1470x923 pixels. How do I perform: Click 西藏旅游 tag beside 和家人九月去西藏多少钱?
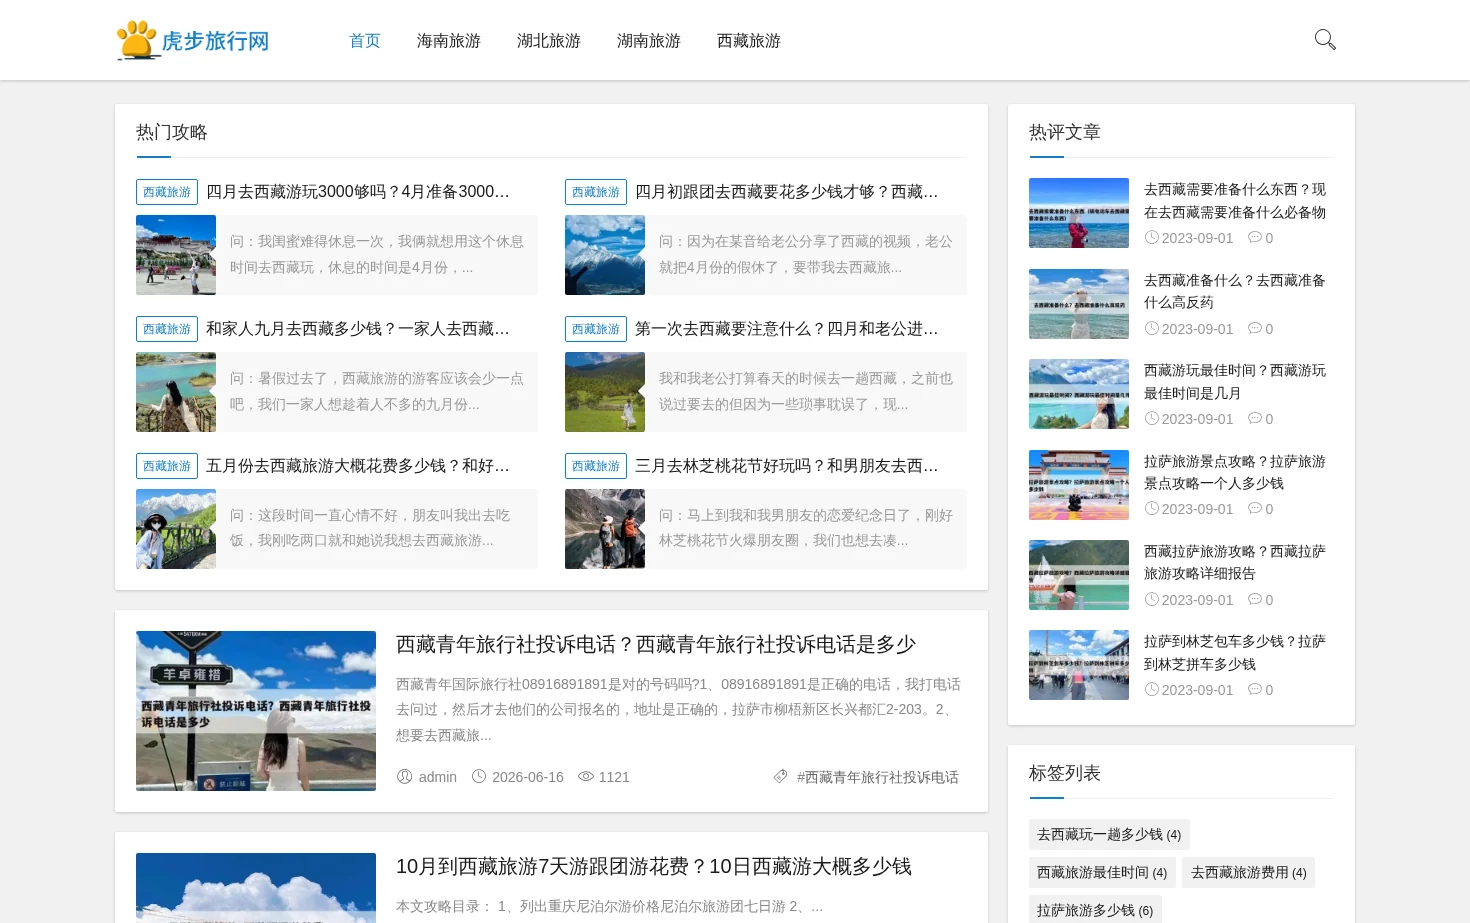[x=167, y=329]
